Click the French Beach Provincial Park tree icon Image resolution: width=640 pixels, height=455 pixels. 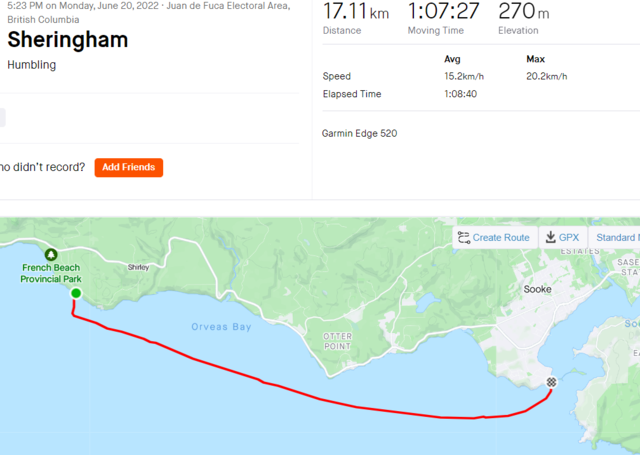52,255
